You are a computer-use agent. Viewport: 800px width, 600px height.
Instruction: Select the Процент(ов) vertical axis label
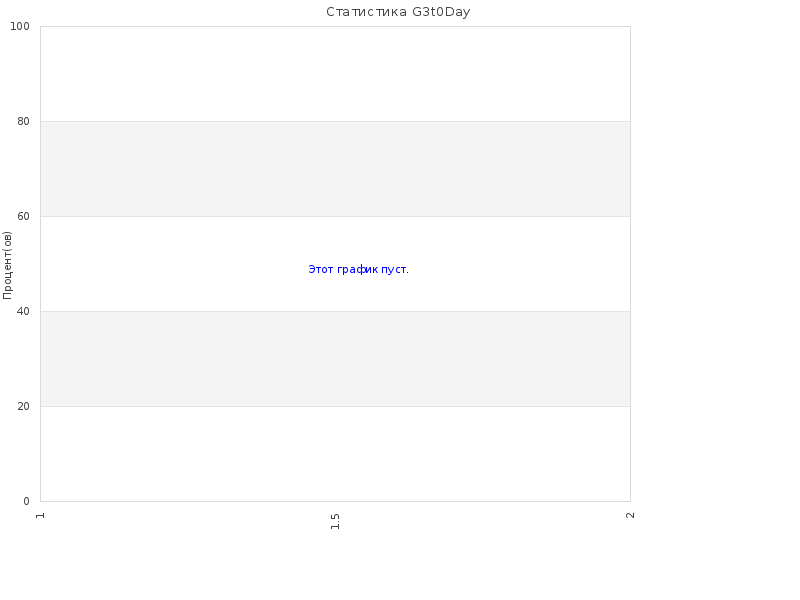click(x=7, y=265)
